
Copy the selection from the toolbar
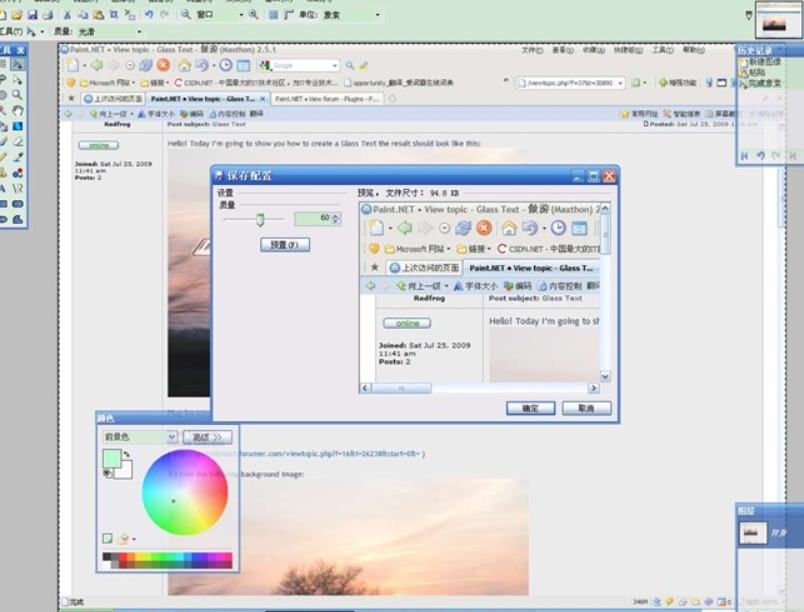click(x=83, y=15)
